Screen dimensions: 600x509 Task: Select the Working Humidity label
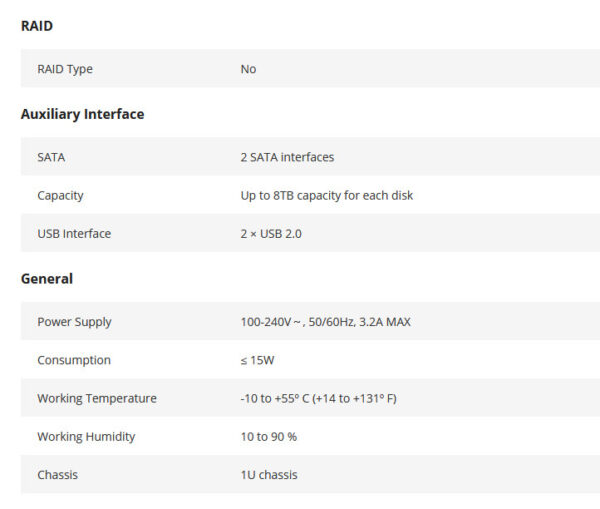(86, 437)
